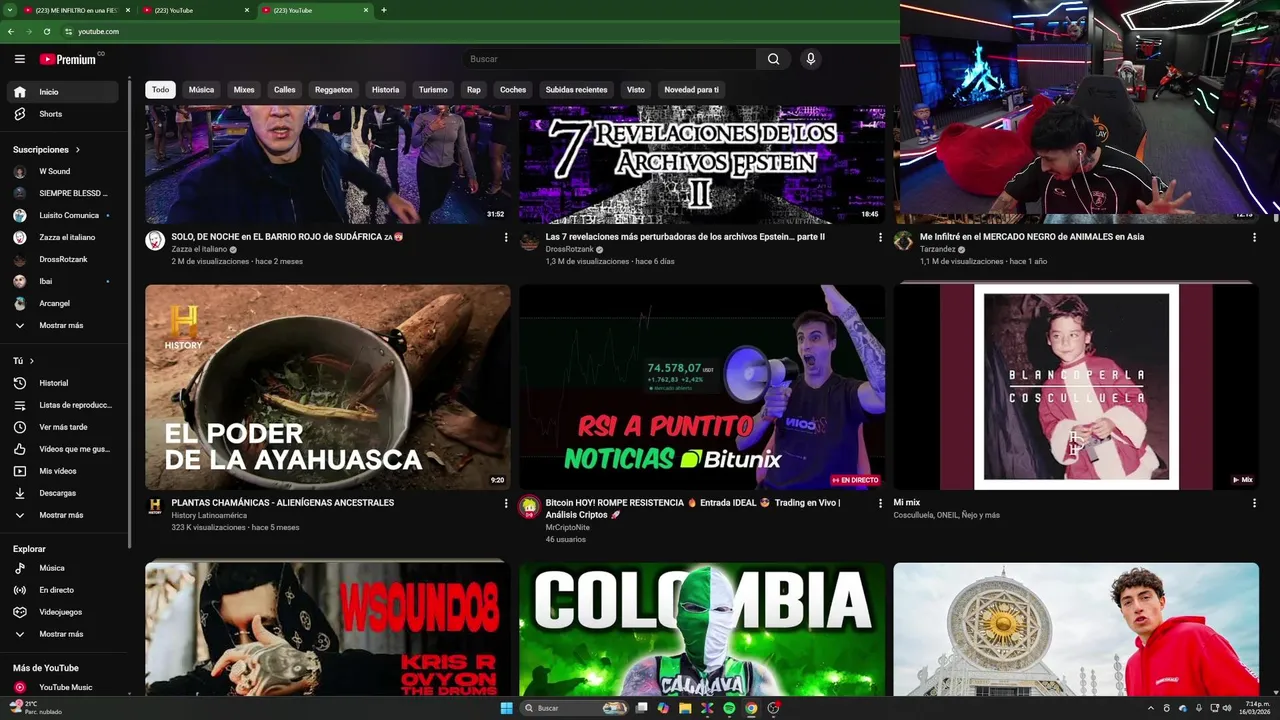Image resolution: width=1280 pixels, height=720 pixels.
Task: Click the YouTube Premium logo
Action: pos(70,59)
